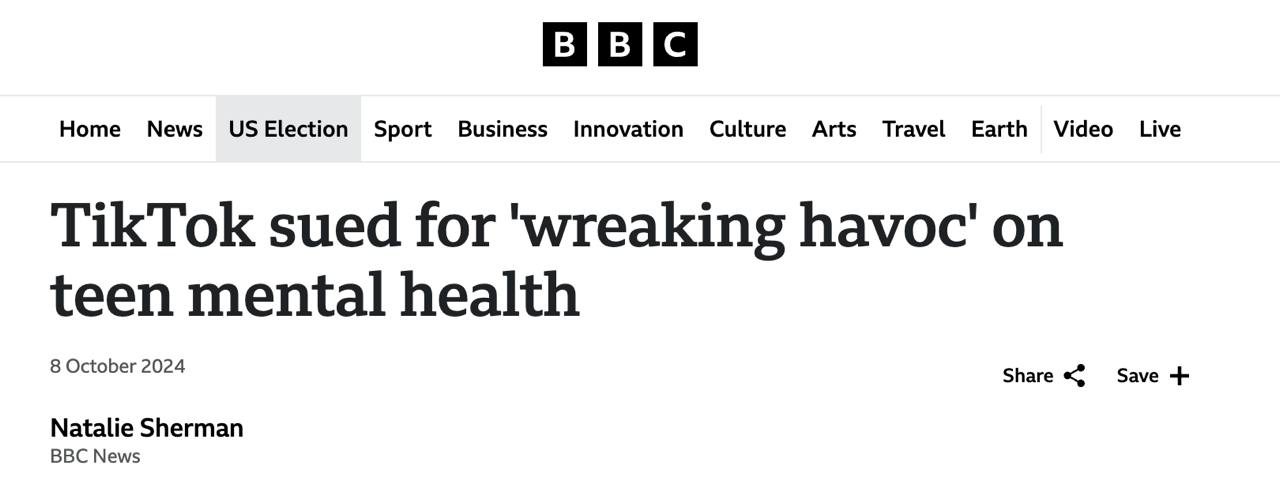This screenshot has height=477, width=1280.
Task: Click the Share button label
Action: pos(1027,376)
